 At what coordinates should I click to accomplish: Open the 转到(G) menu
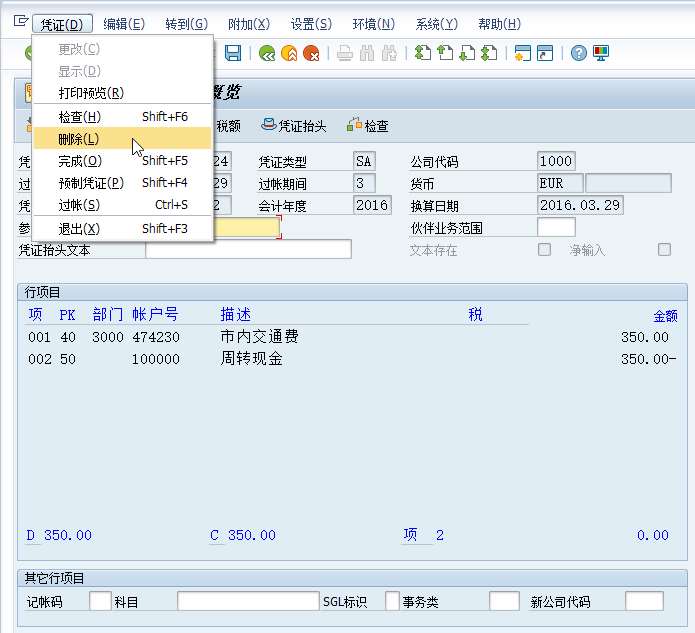(187, 24)
